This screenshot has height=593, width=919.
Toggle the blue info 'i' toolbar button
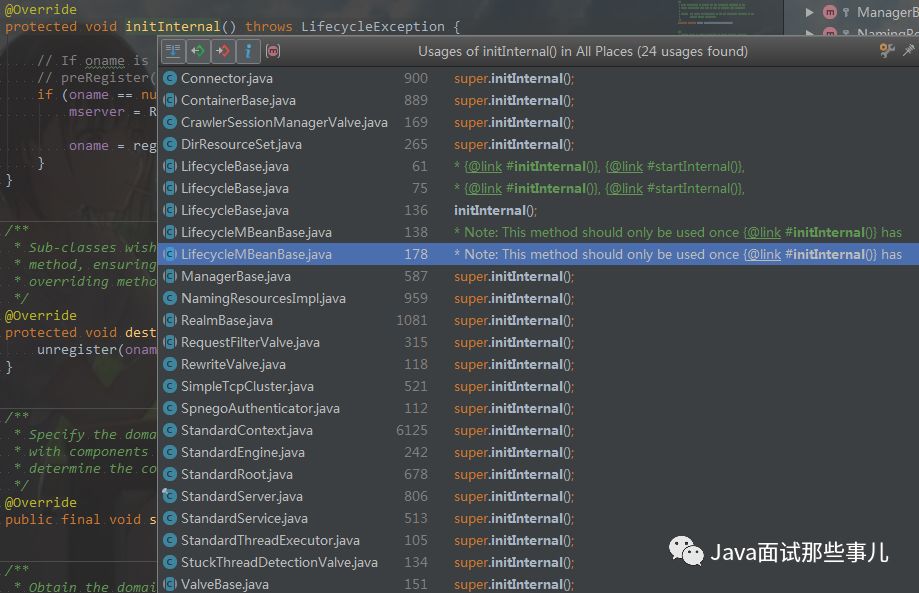[x=249, y=51]
